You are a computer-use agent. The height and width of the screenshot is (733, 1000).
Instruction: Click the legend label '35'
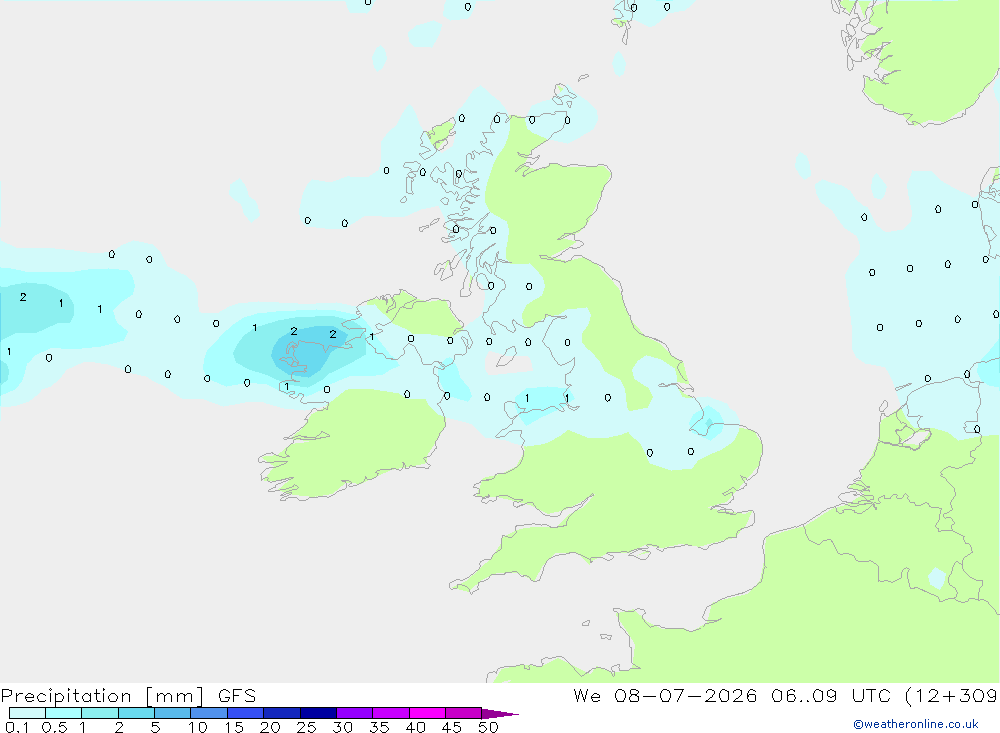click(x=379, y=727)
